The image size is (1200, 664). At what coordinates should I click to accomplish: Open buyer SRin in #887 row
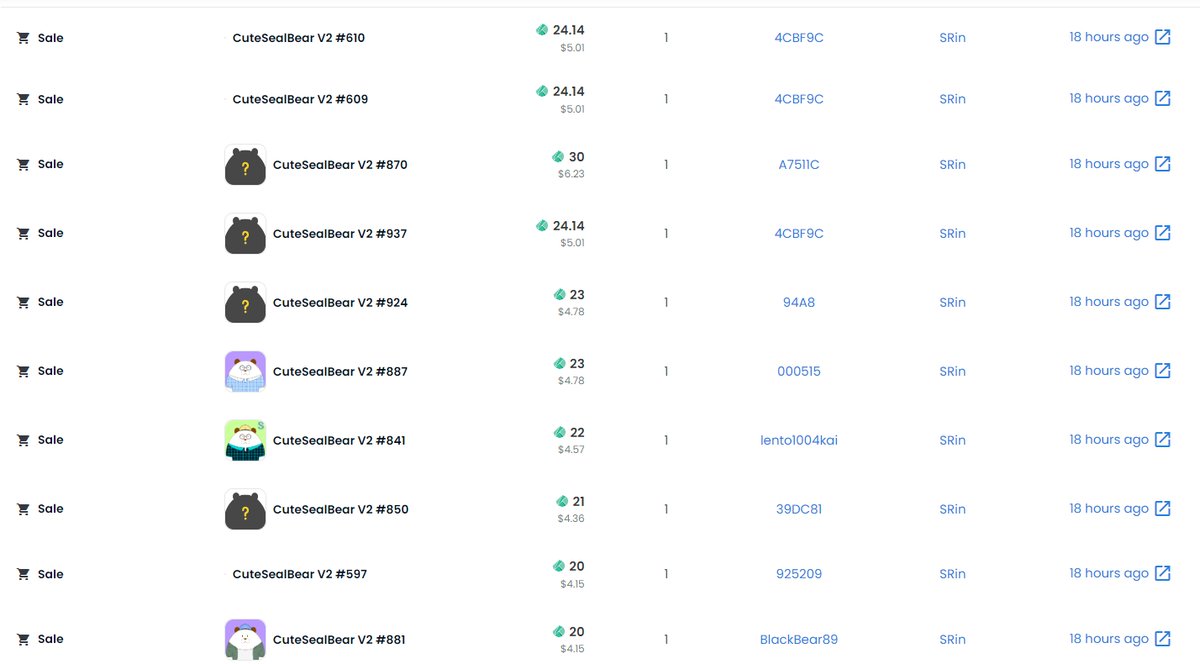pyautogui.click(x=952, y=371)
